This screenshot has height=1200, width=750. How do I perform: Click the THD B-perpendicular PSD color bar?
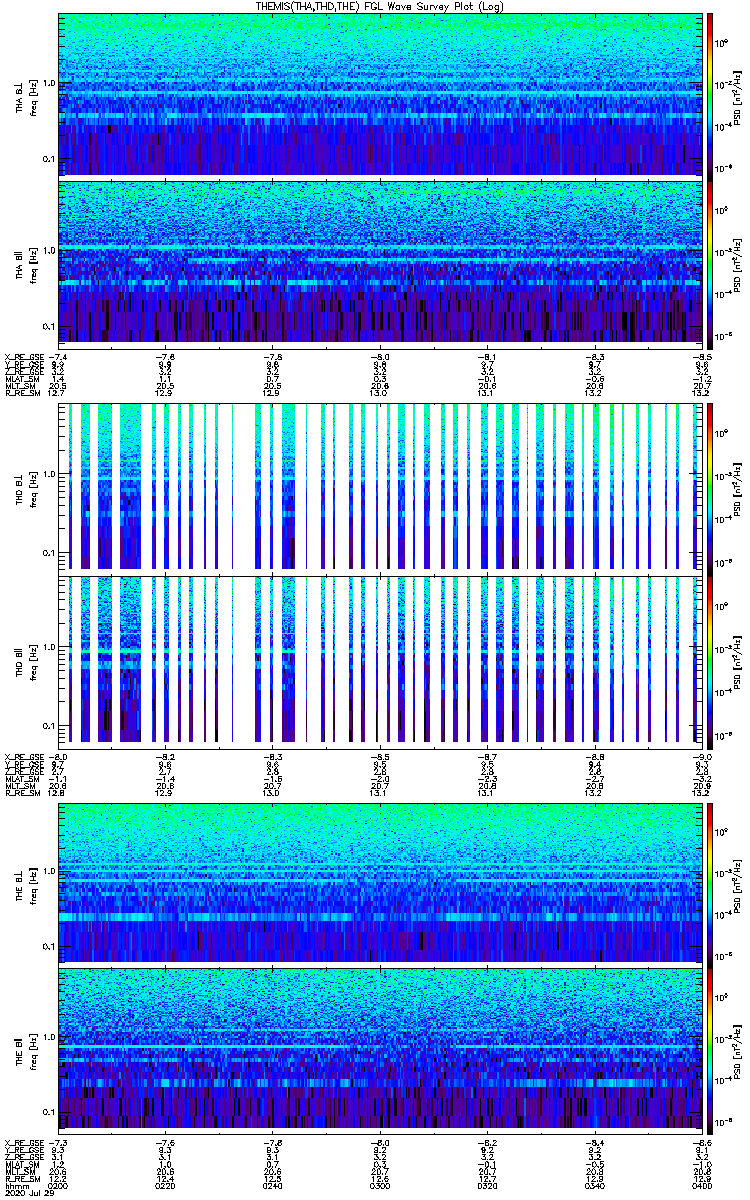[x=710, y=487]
